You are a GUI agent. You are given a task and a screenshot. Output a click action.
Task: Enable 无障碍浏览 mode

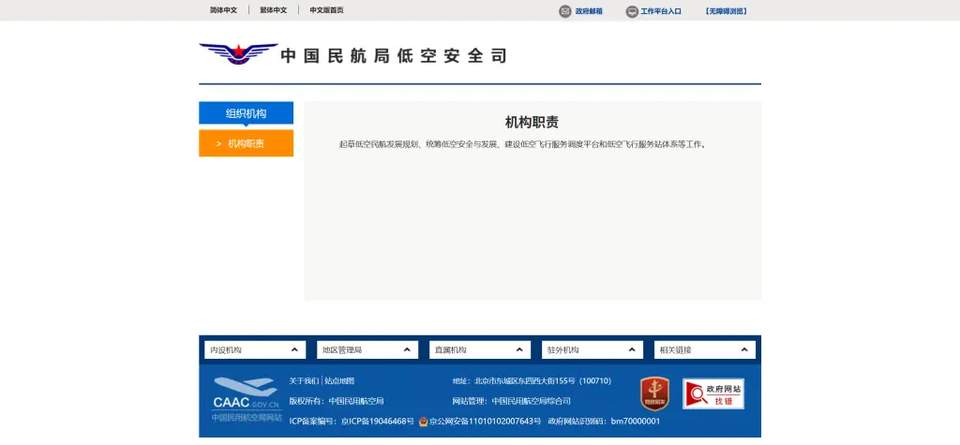pyautogui.click(x=726, y=11)
